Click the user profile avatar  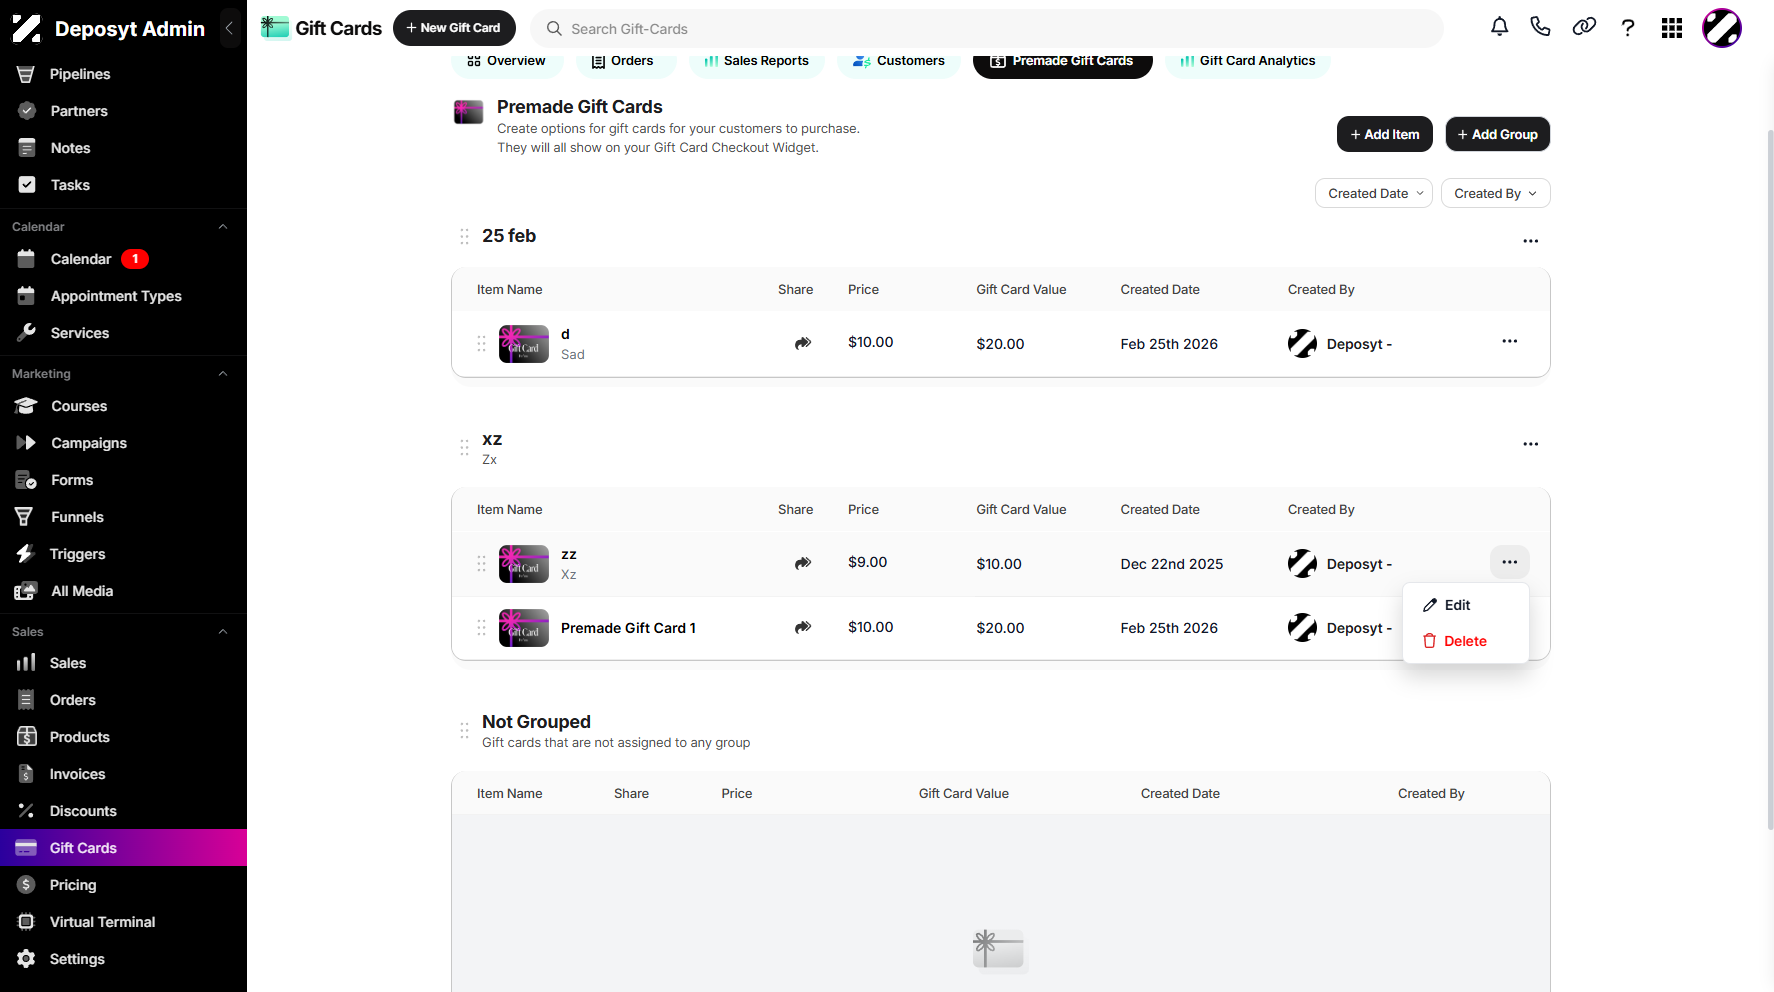click(x=1722, y=28)
